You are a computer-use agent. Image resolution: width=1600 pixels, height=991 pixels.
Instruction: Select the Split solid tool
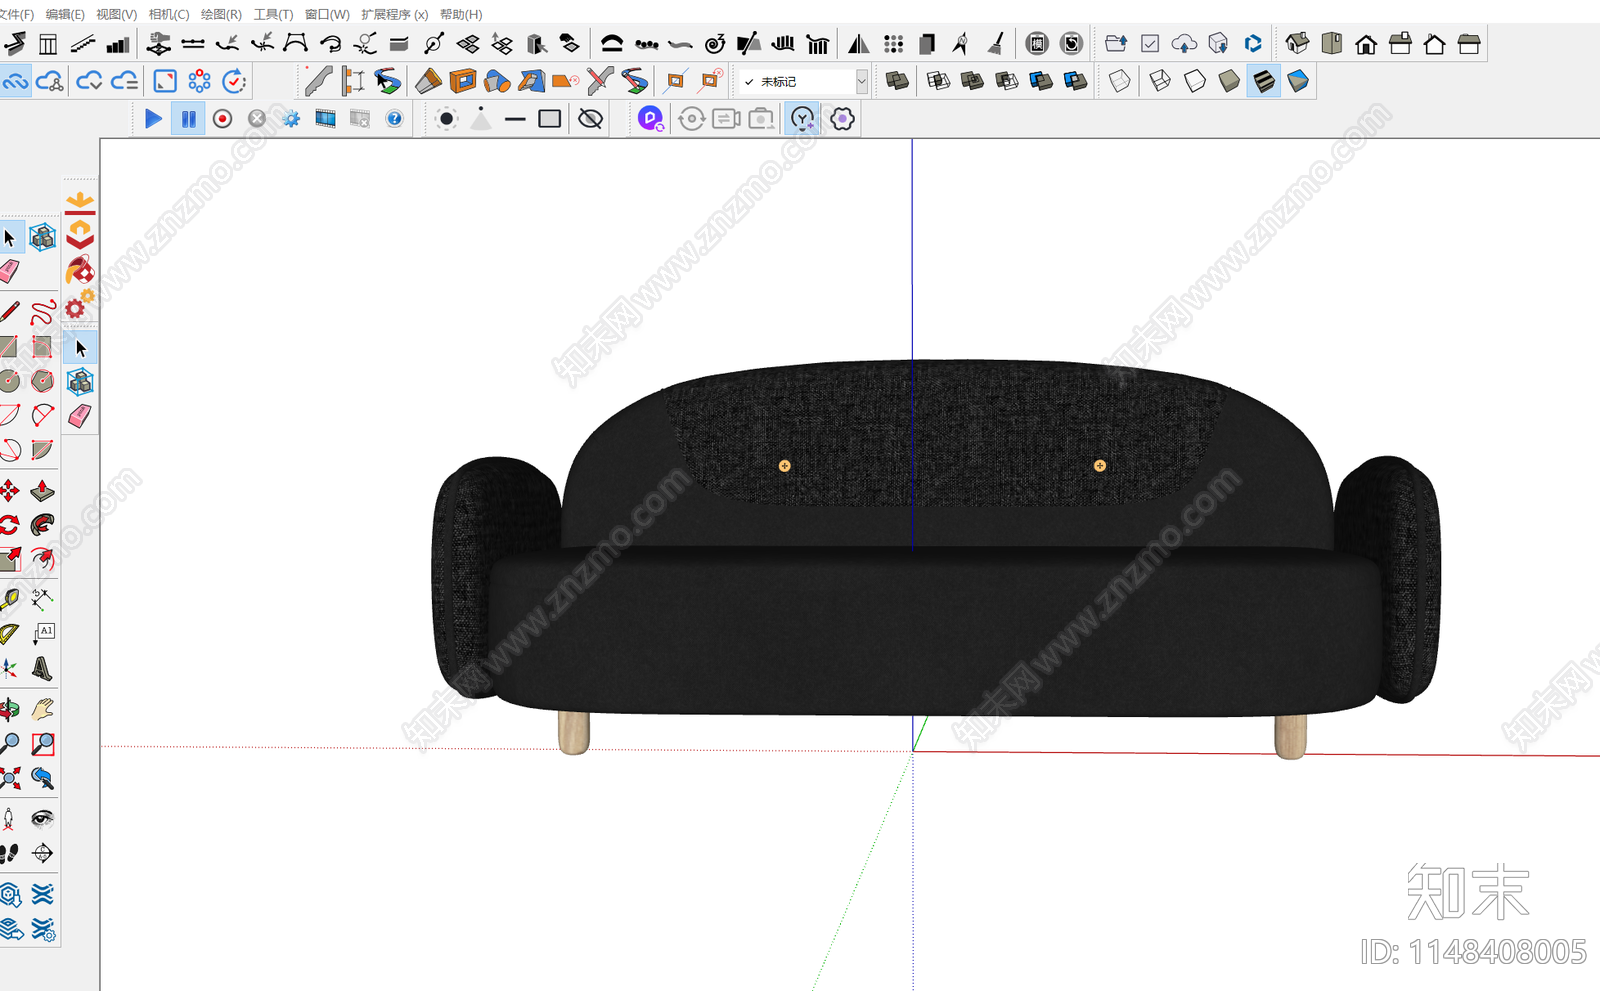(1075, 81)
